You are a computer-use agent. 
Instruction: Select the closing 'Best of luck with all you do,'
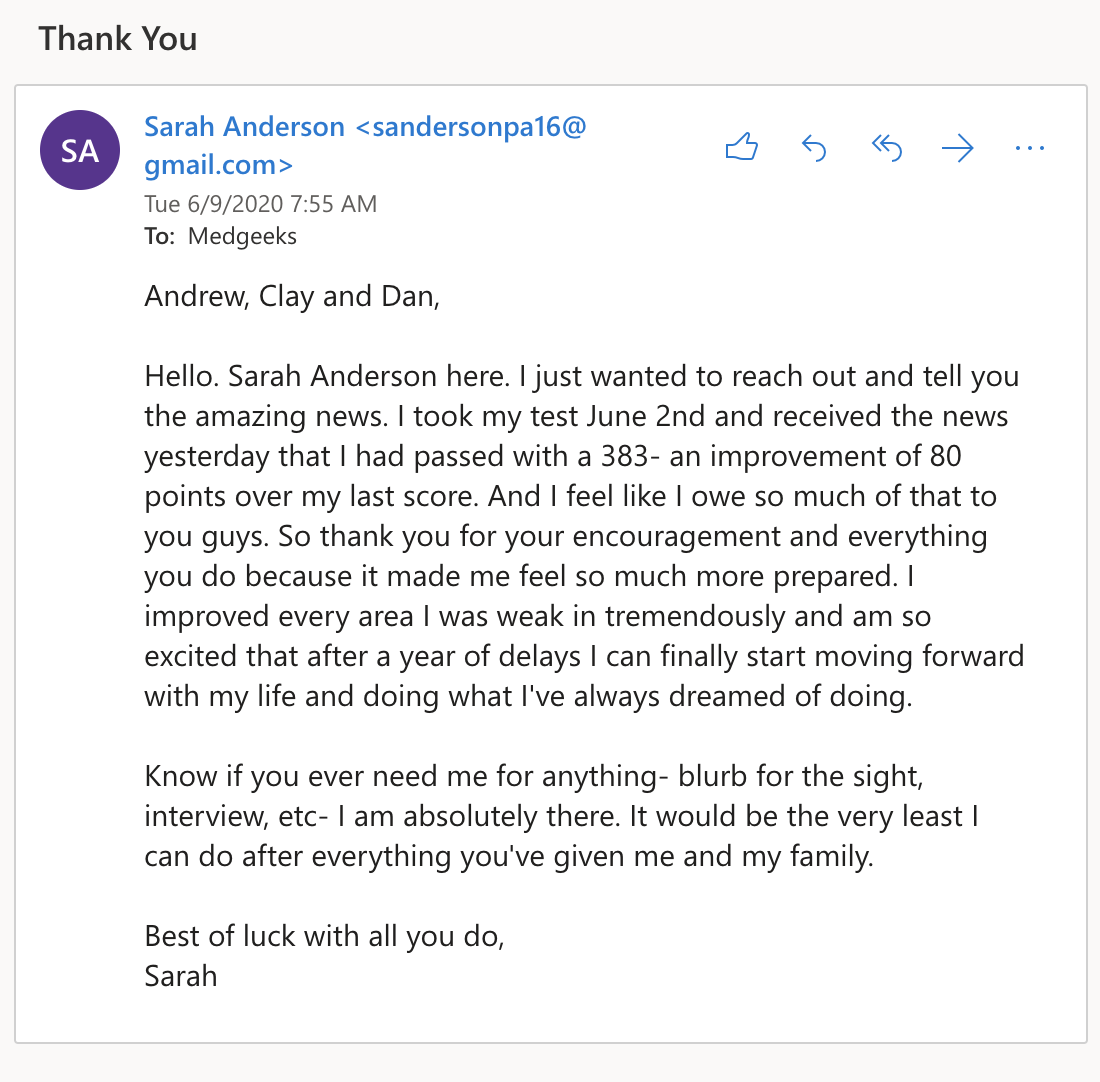(324, 937)
